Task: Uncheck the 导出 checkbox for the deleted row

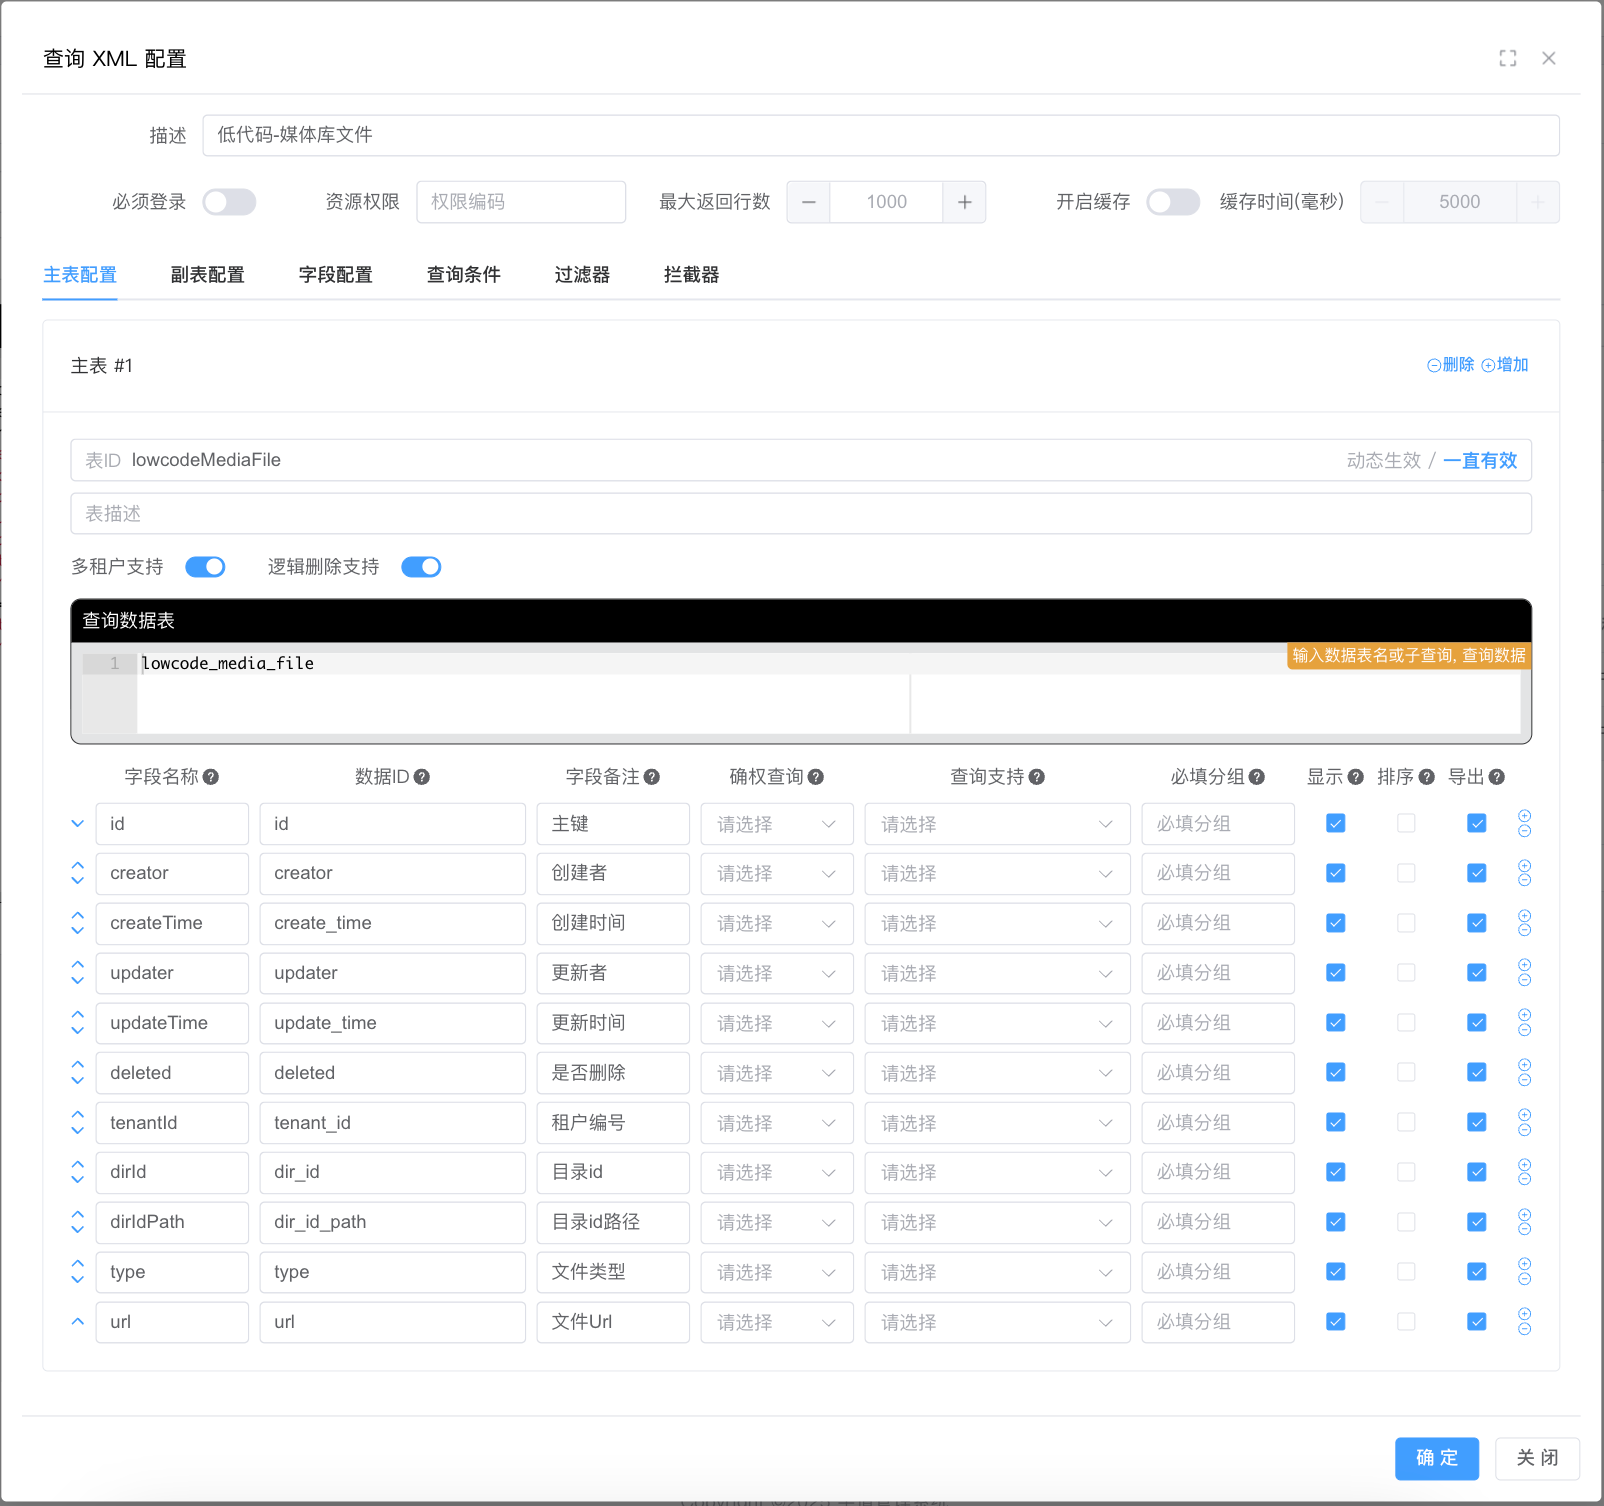Action: (x=1476, y=1072)
